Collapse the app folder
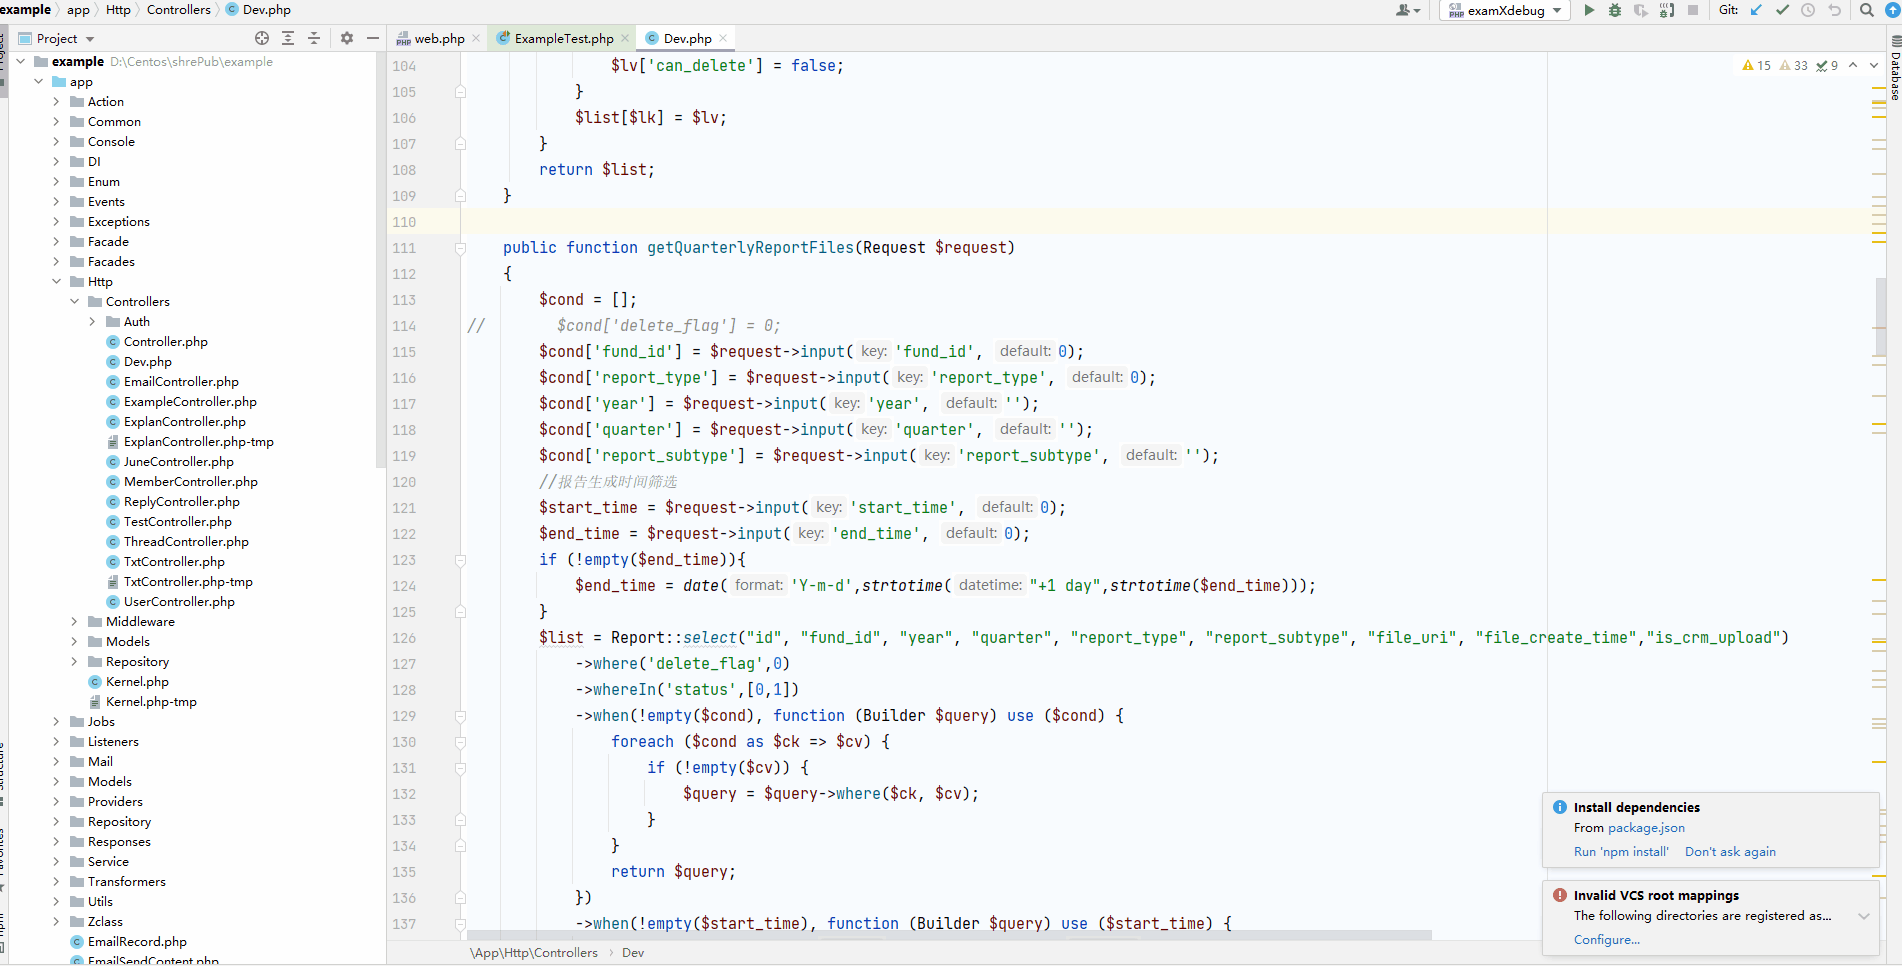This screenshot has height=966, width=1902. (x=39, y=82)
